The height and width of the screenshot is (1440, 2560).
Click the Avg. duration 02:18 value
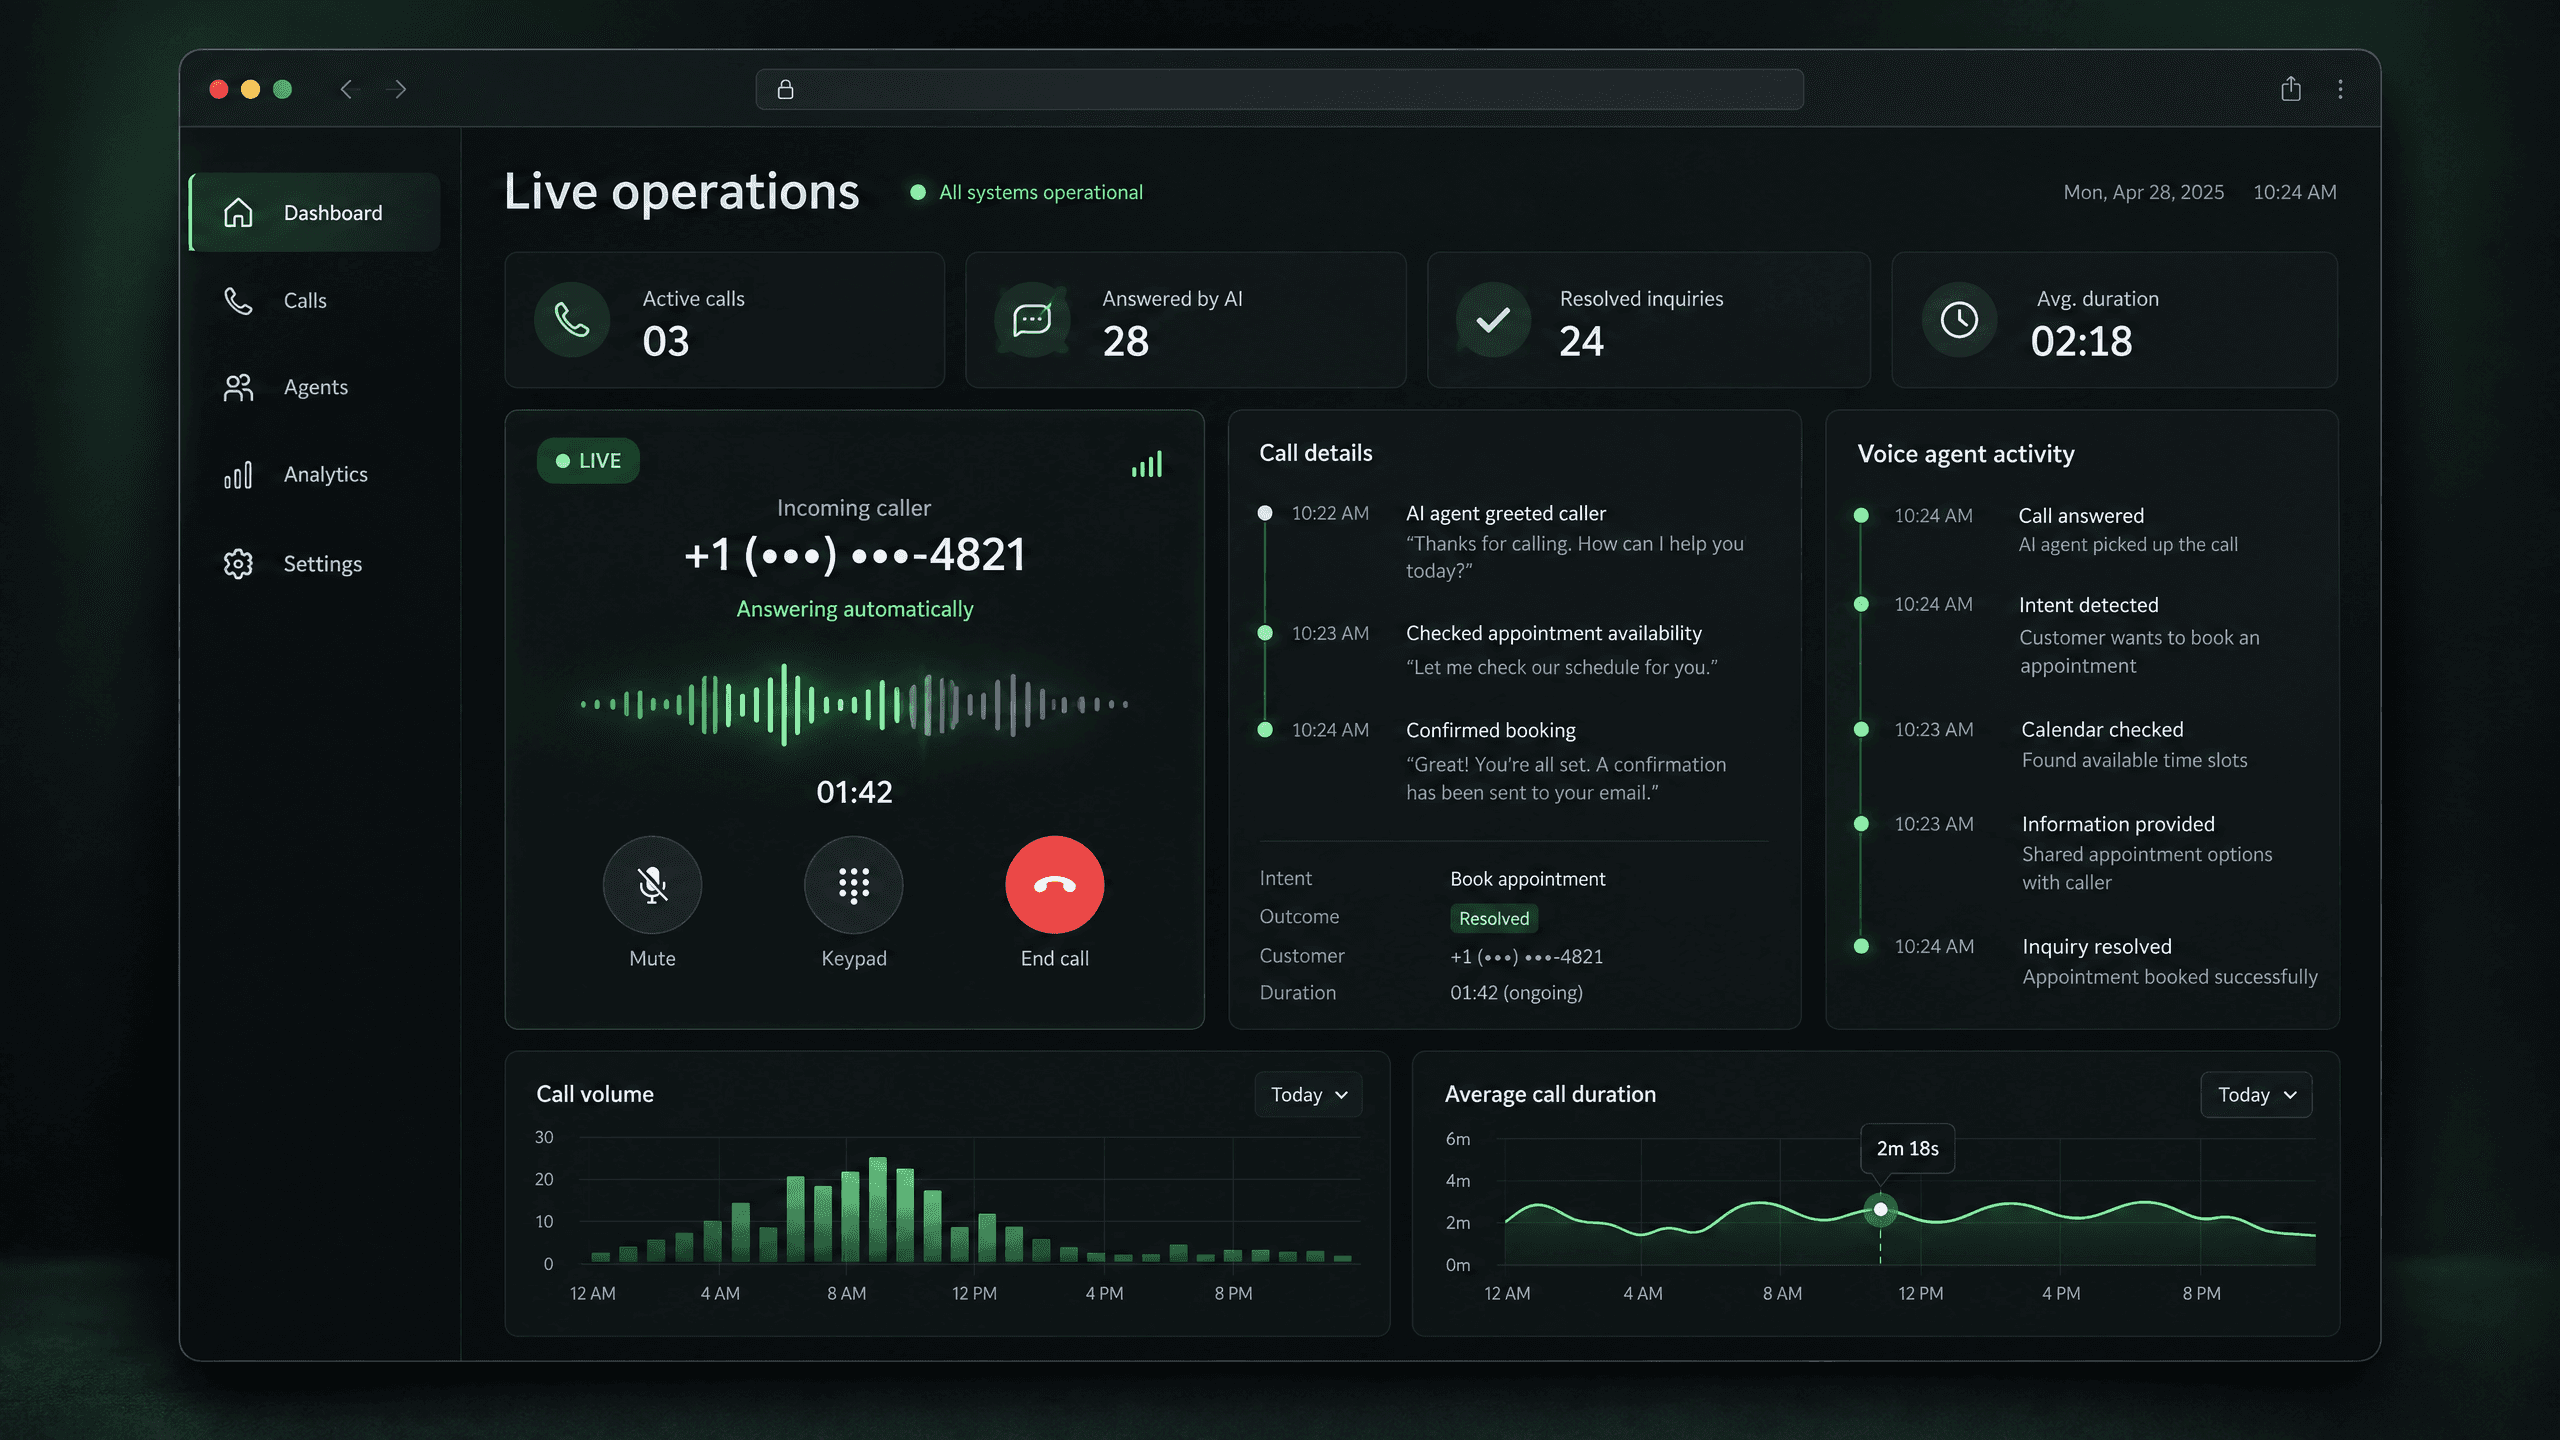pyautogui.click(x=2081, y=342)
